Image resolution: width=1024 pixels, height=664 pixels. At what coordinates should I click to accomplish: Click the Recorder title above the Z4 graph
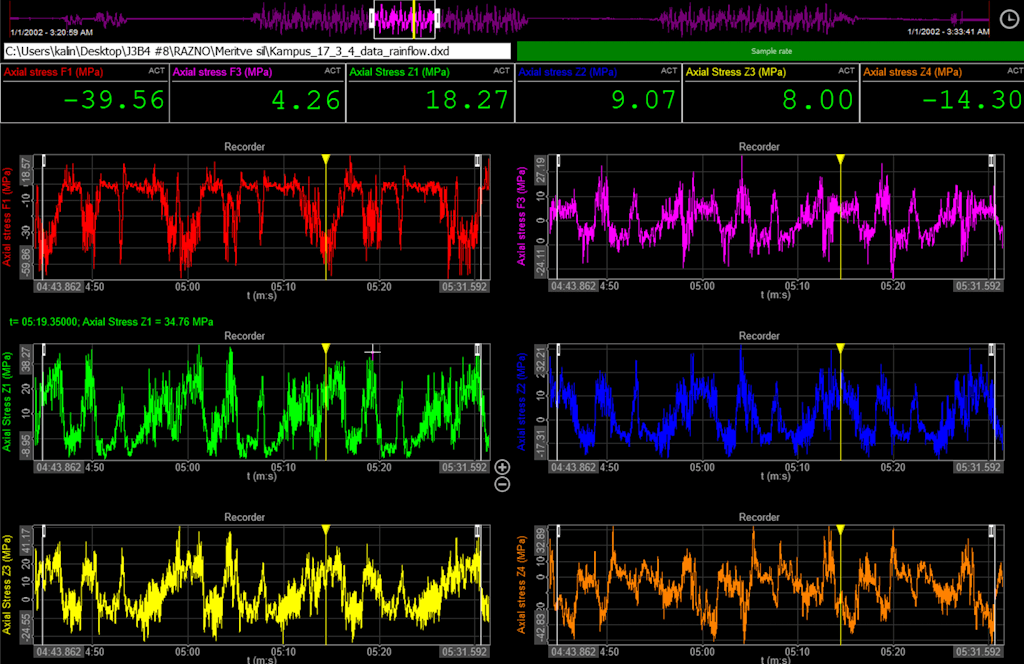759,517
